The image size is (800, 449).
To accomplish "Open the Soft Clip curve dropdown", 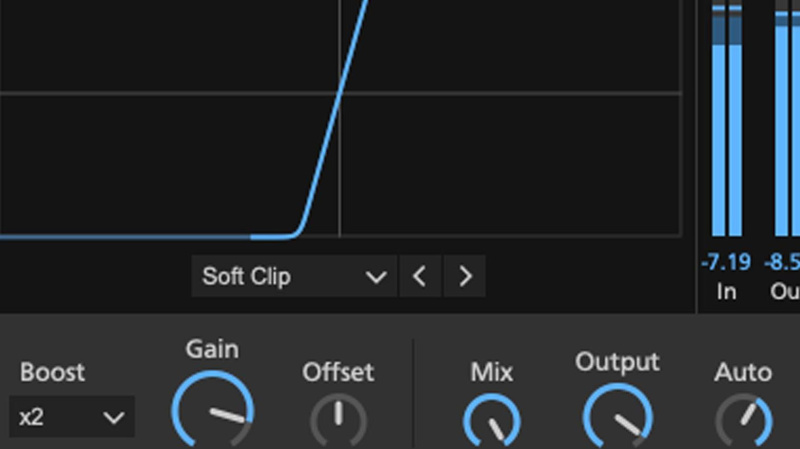I will (x=294, y=276).
